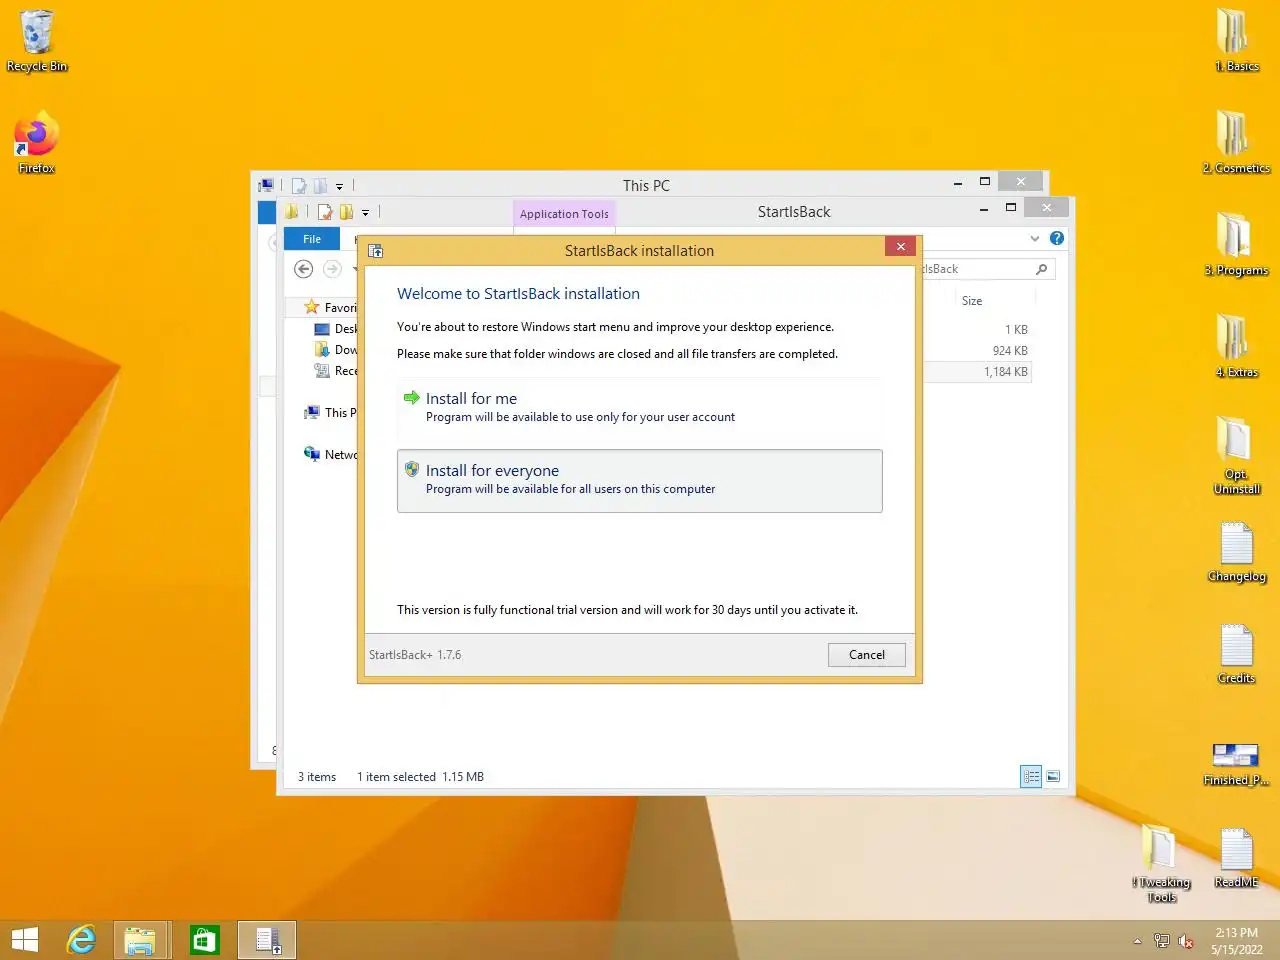Open the Windows Start button
This screenshot has height=960, width=1280.
[25, 940]
